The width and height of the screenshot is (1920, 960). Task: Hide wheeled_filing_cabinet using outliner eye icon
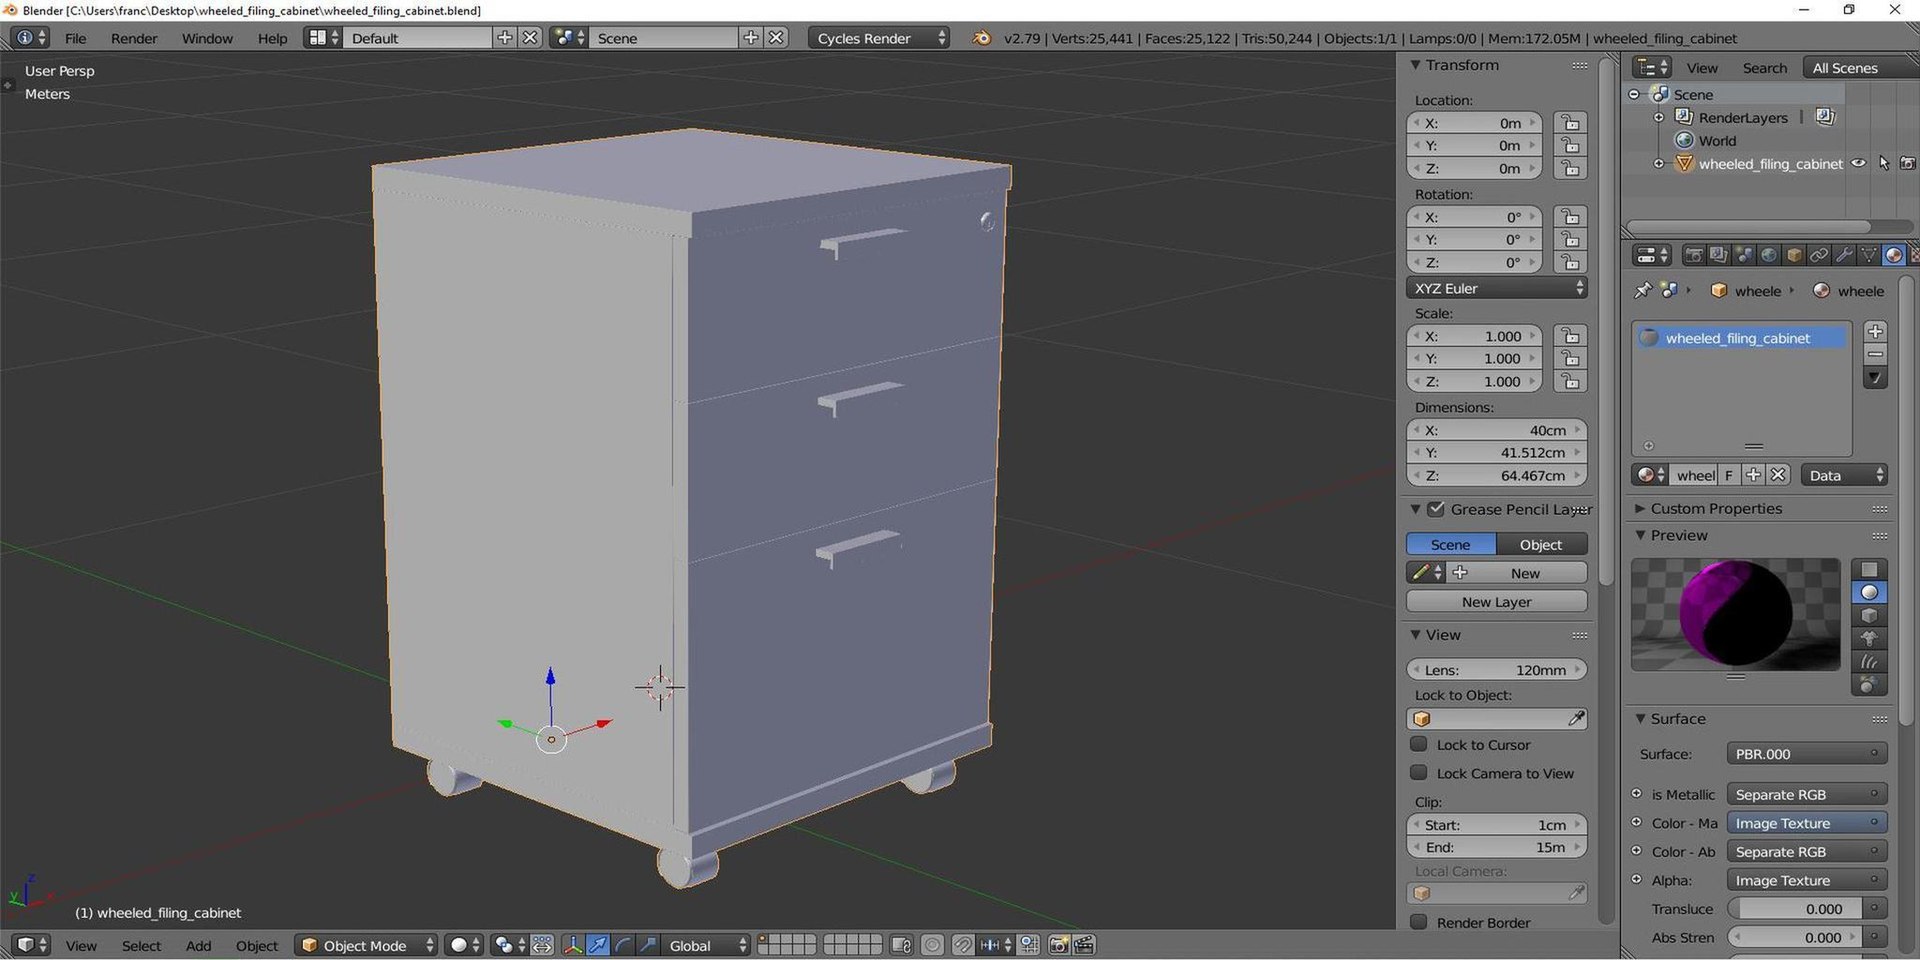(x=1859, y=164)
